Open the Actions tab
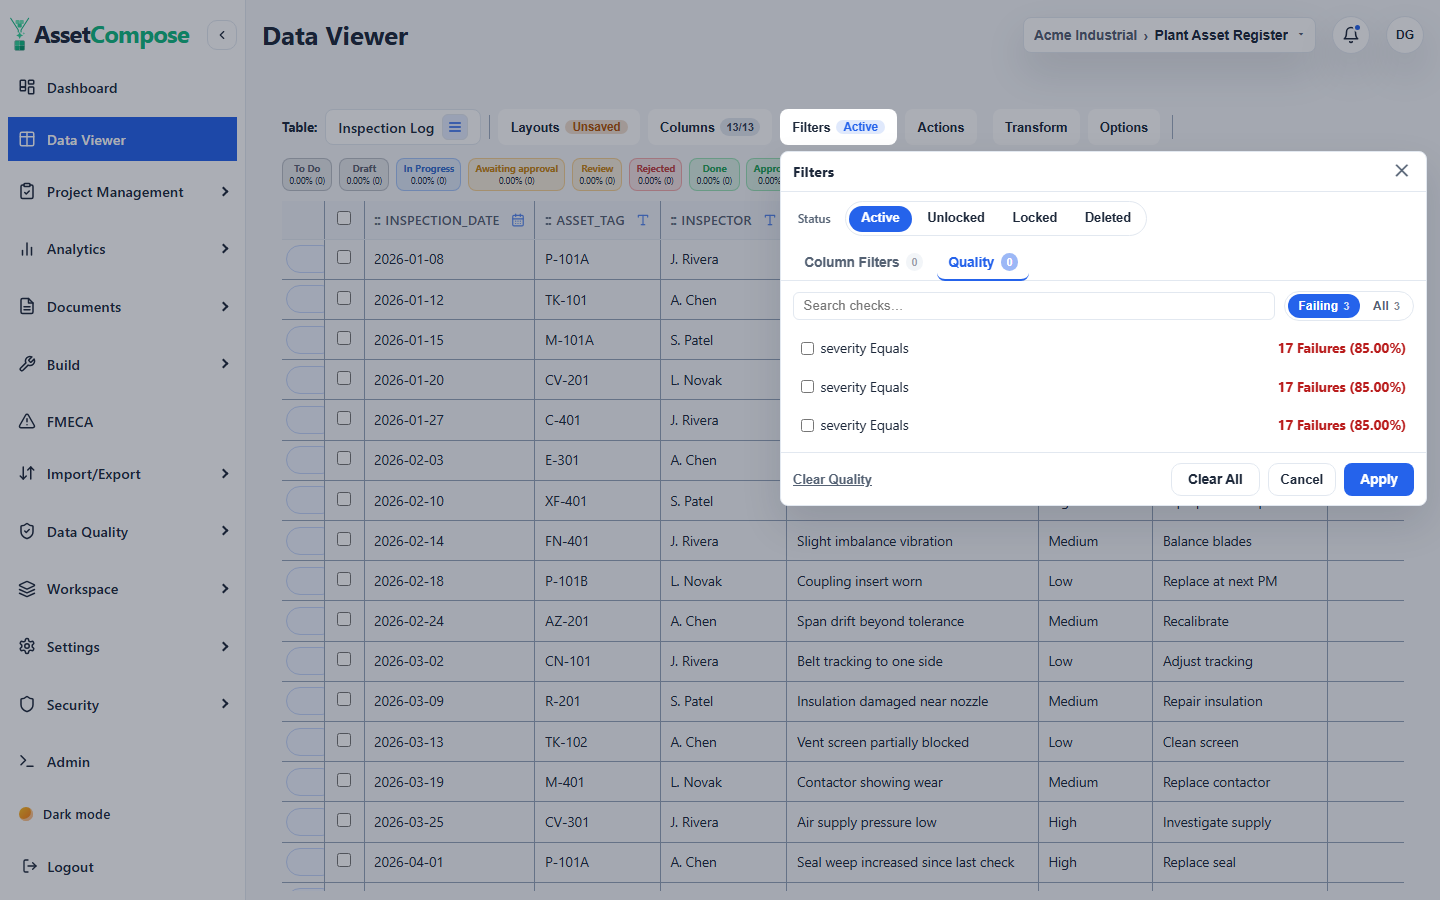 [940, 127]
